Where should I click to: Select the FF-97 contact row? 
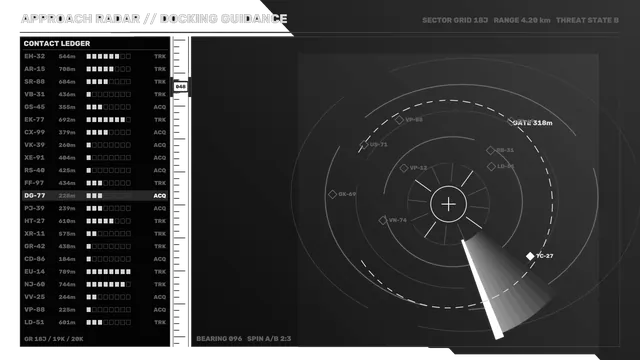point(95,183)
